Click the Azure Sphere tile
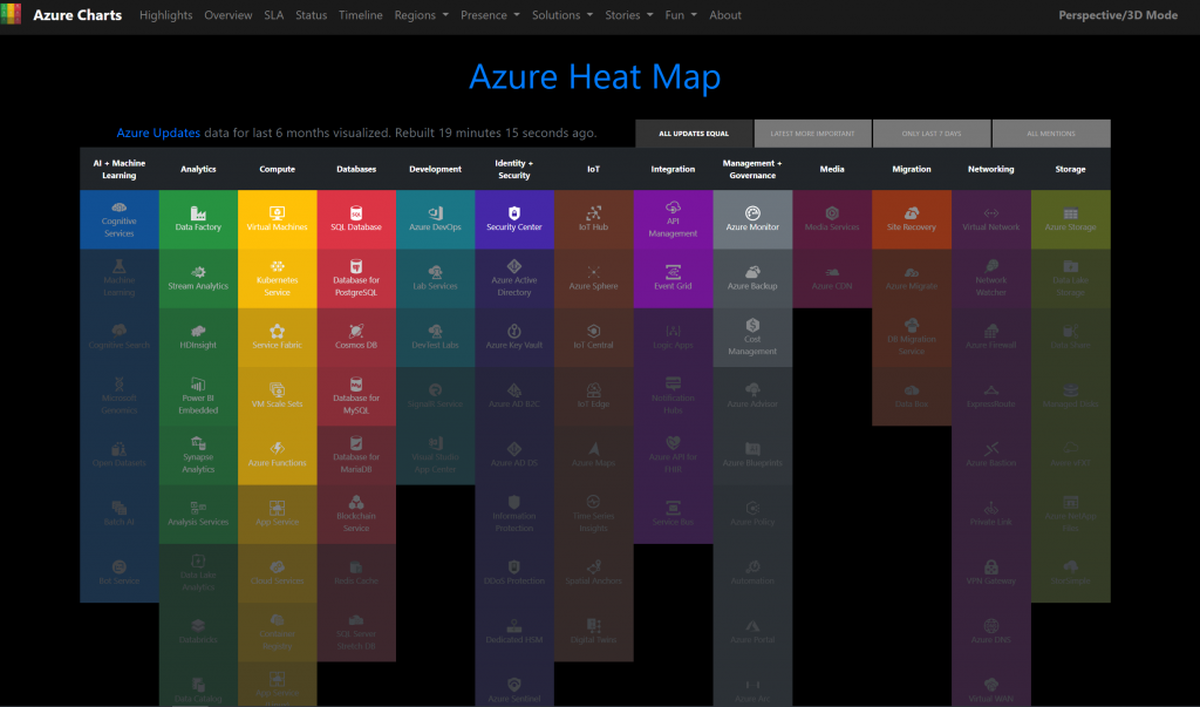Viewport: 1200px width, 707px height. [x=593, y=278]
